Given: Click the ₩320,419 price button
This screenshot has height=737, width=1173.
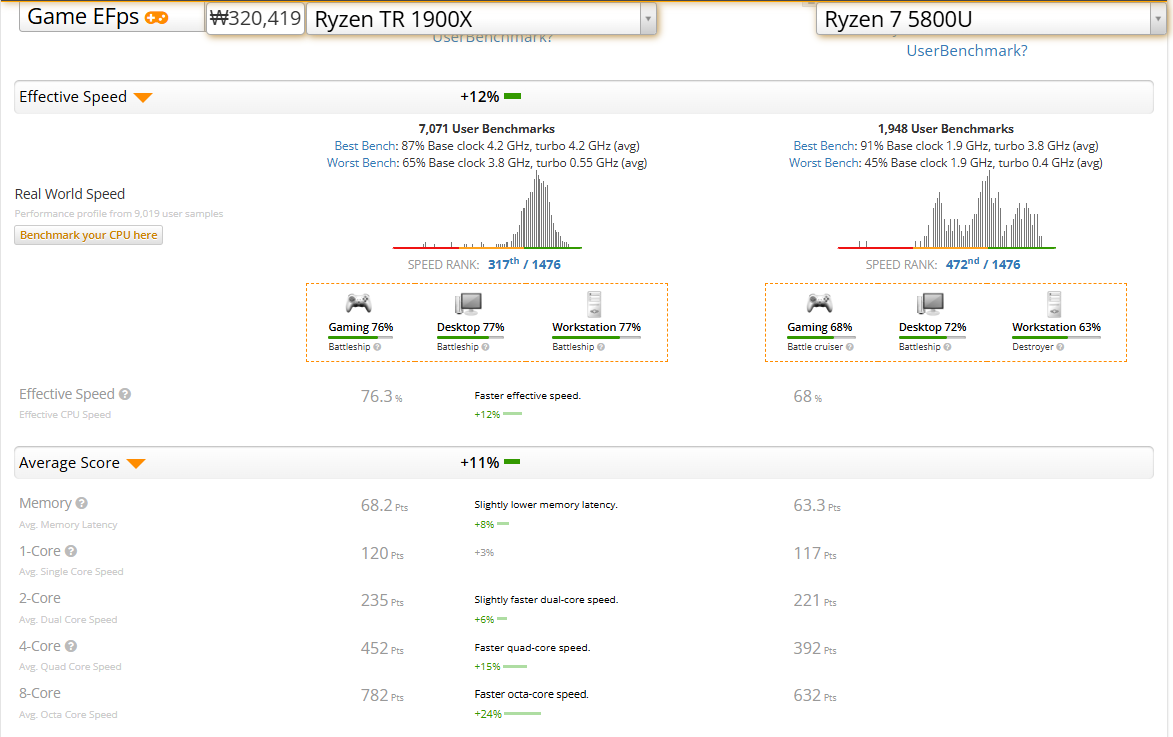Looking at the screenshot, I should (255, 18).
